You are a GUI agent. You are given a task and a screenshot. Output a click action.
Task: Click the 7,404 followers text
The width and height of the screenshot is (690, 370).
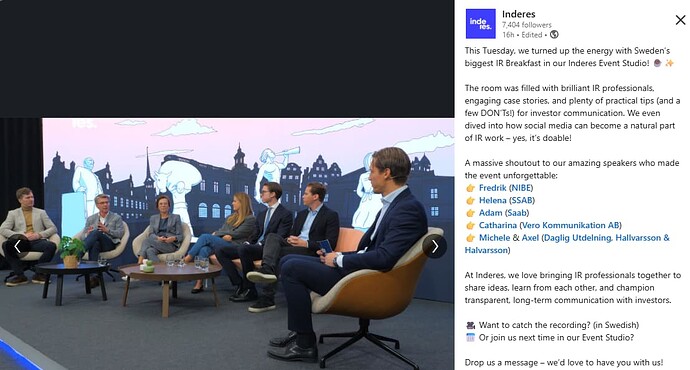527,25
